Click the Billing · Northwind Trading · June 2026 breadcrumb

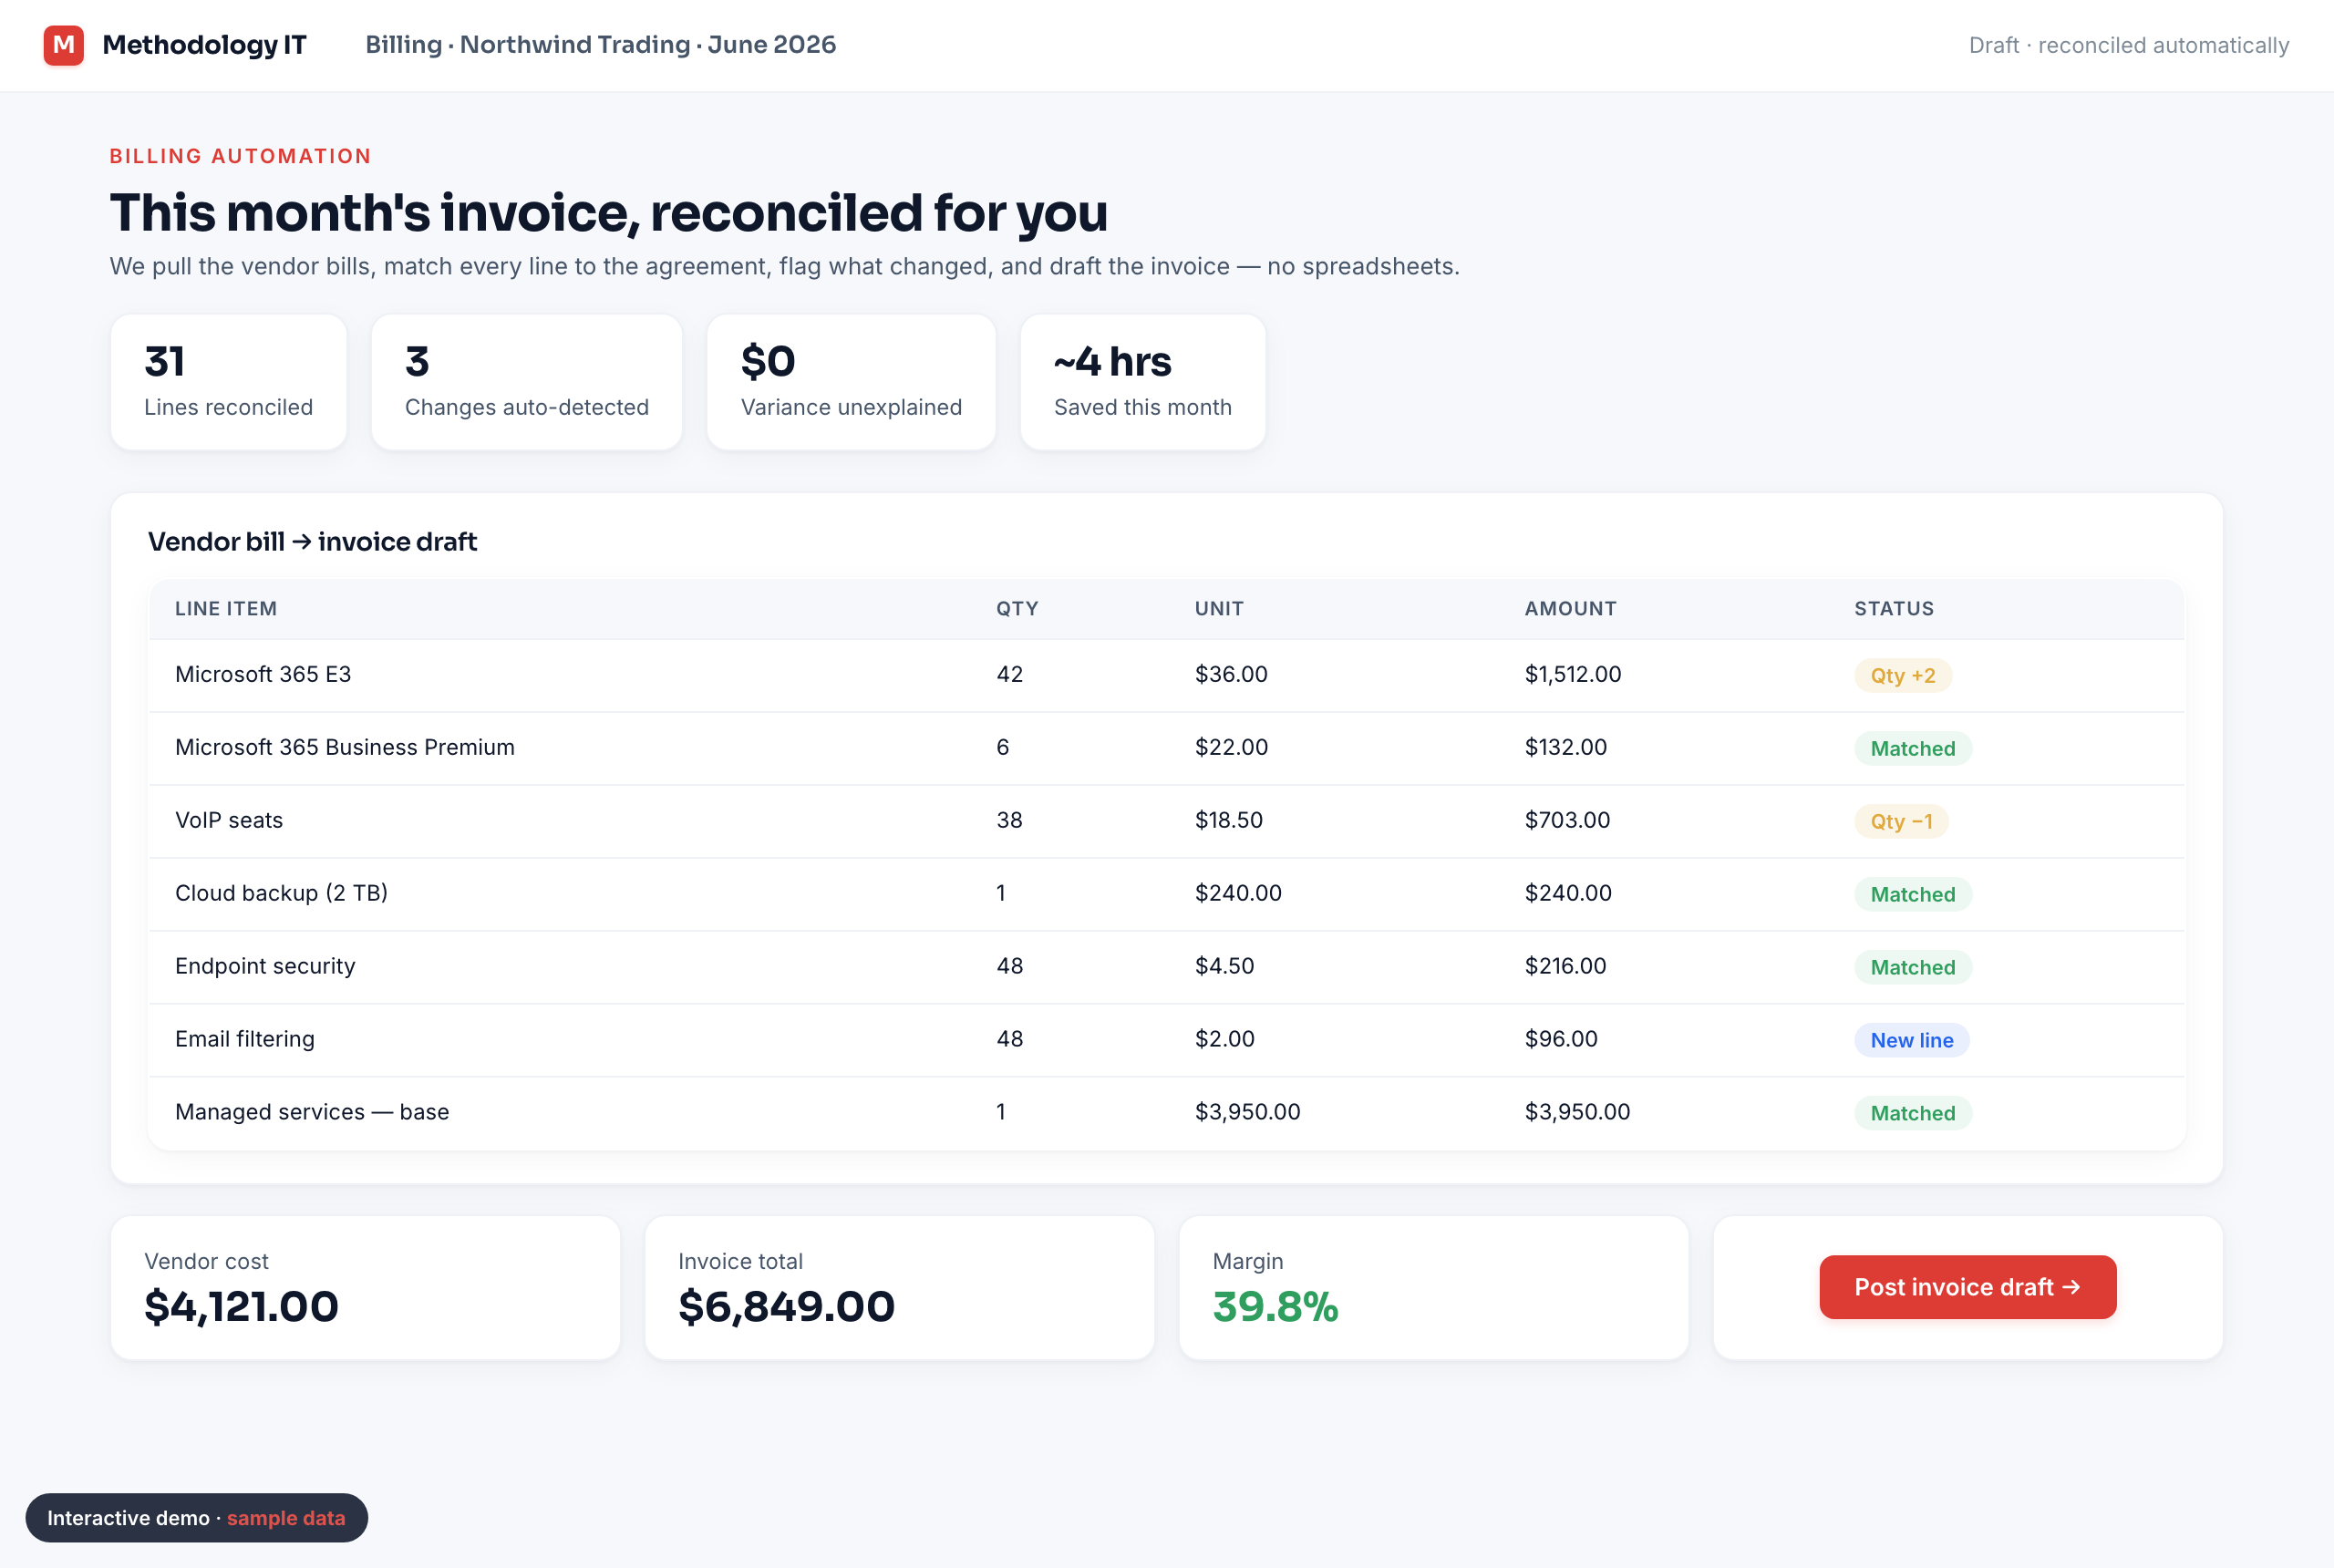(x=600, y=45)
